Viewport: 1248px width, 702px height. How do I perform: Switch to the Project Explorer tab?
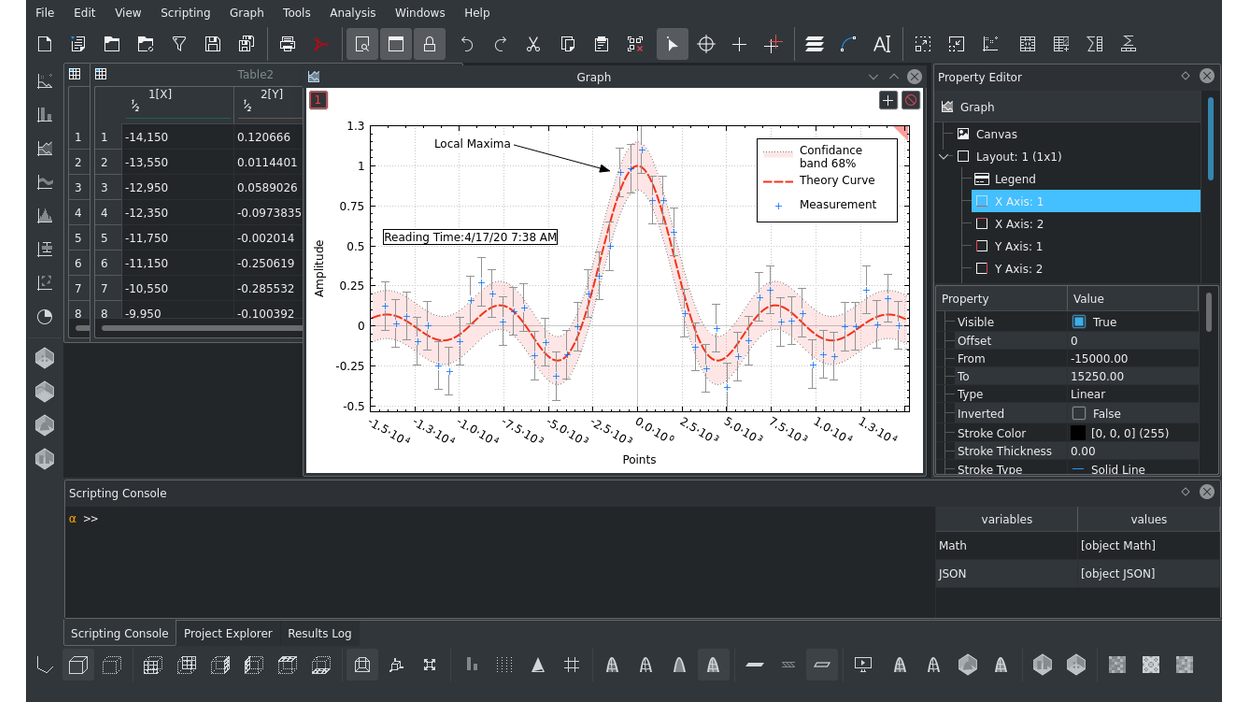click(x=228, y=633)
